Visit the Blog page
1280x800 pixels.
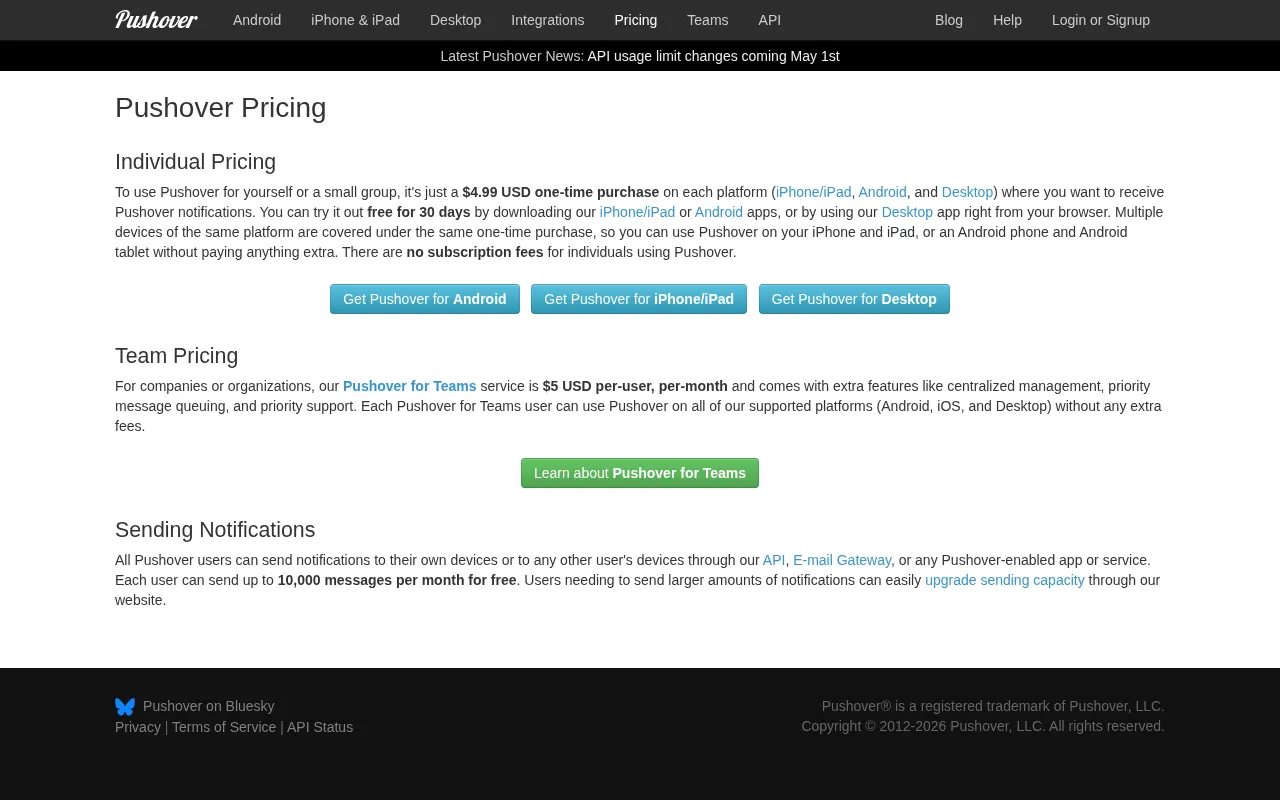click(949, 20)
